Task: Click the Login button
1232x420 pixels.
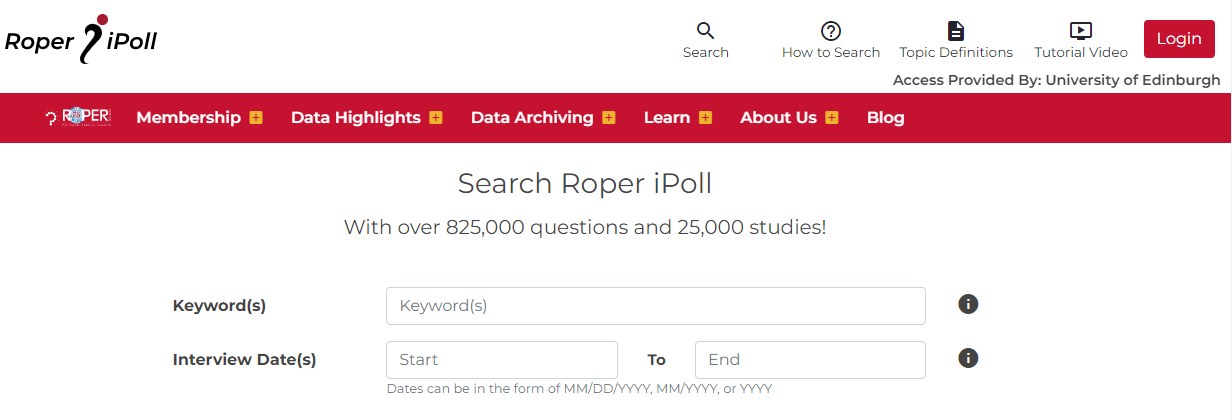Action: click(x=1179, y=39)
